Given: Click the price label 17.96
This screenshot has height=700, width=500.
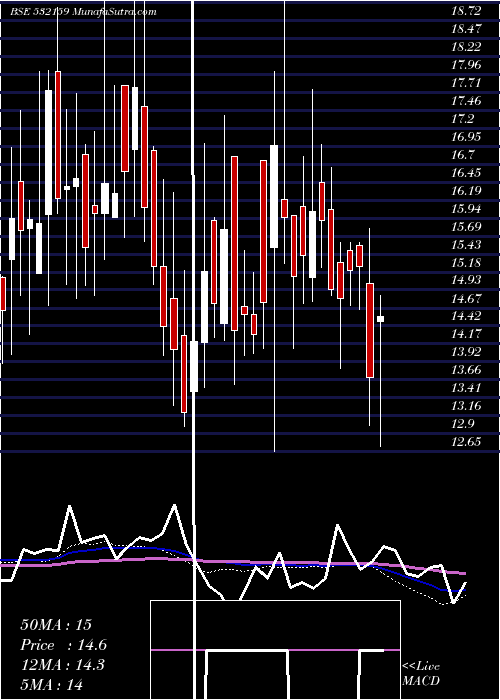Looking at the screenshot, I should coord(467,65).
